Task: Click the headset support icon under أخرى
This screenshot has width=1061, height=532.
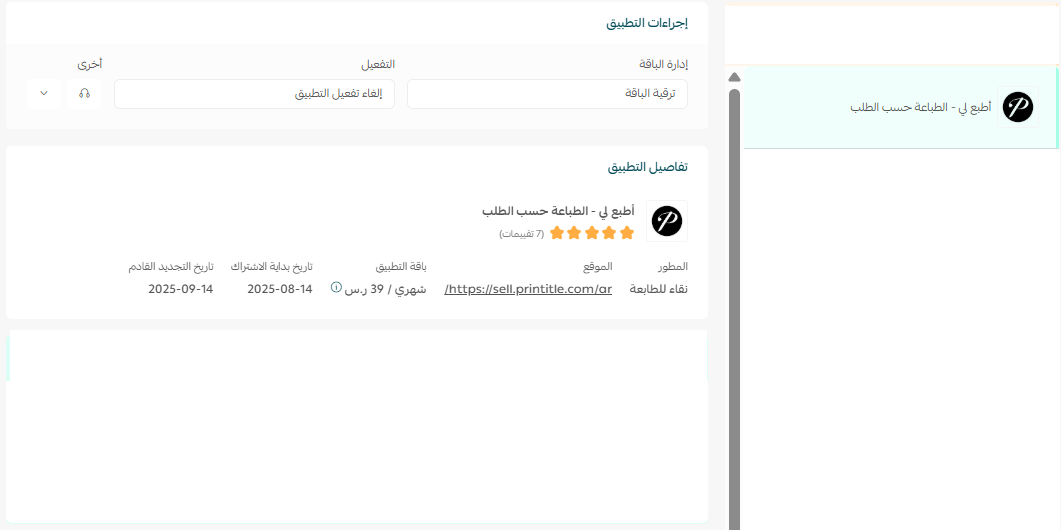Action: (x=85, y=93)
